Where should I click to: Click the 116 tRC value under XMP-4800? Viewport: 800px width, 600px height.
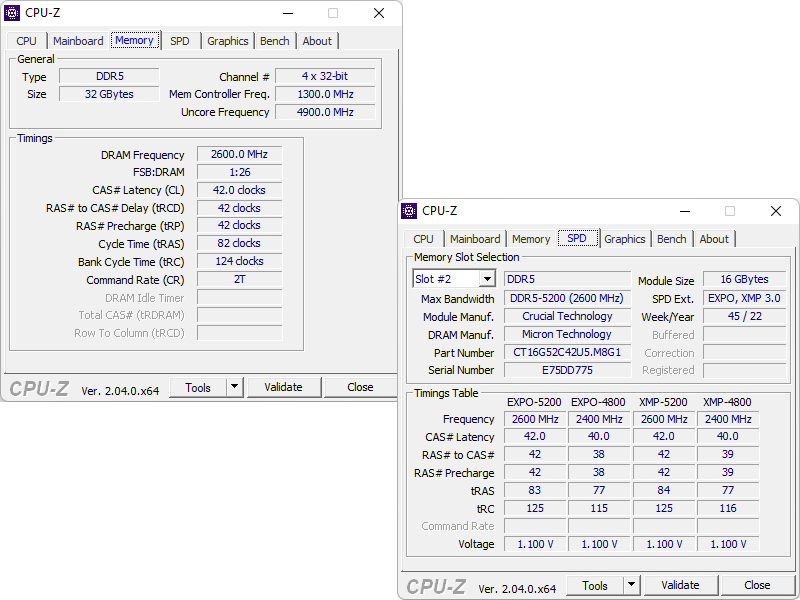click(728, 508)
